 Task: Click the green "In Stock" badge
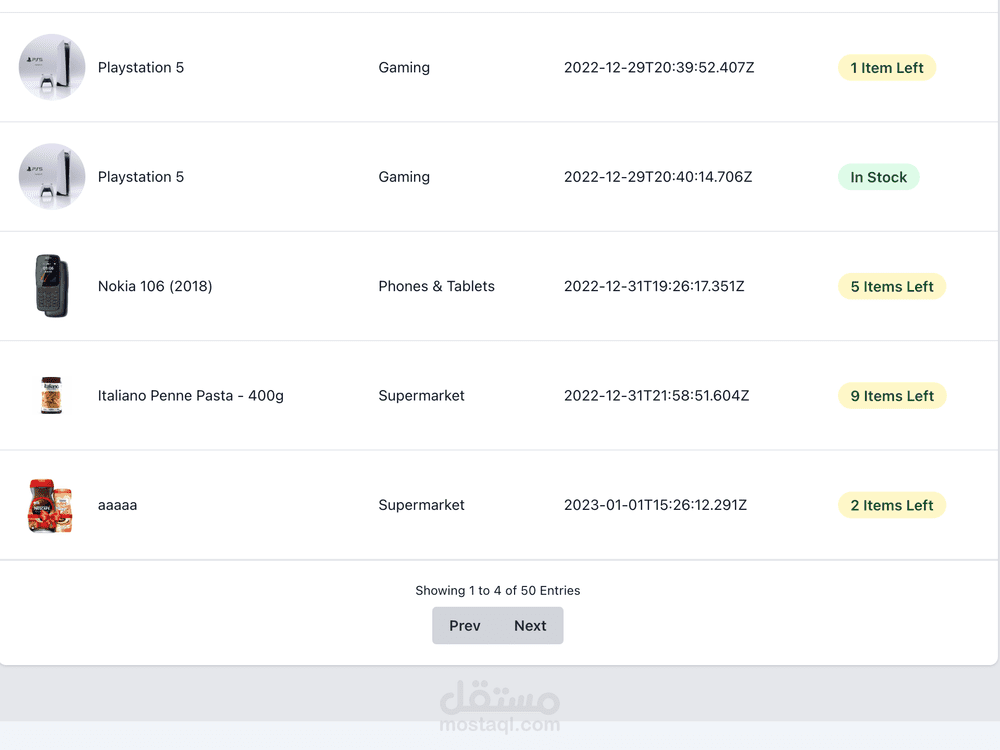pyautogui.click(x=878, y=177)
